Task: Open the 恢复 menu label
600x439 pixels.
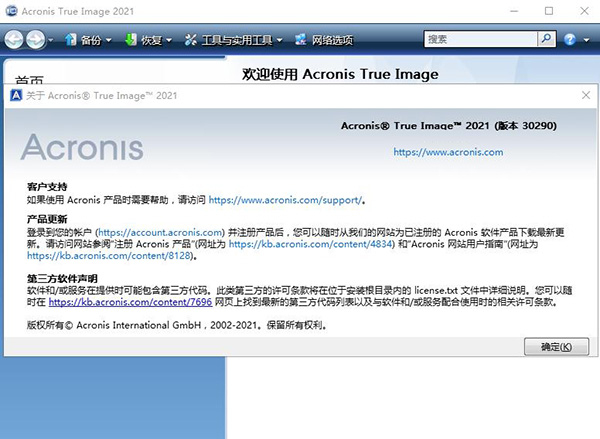Action: click(151, 40)
